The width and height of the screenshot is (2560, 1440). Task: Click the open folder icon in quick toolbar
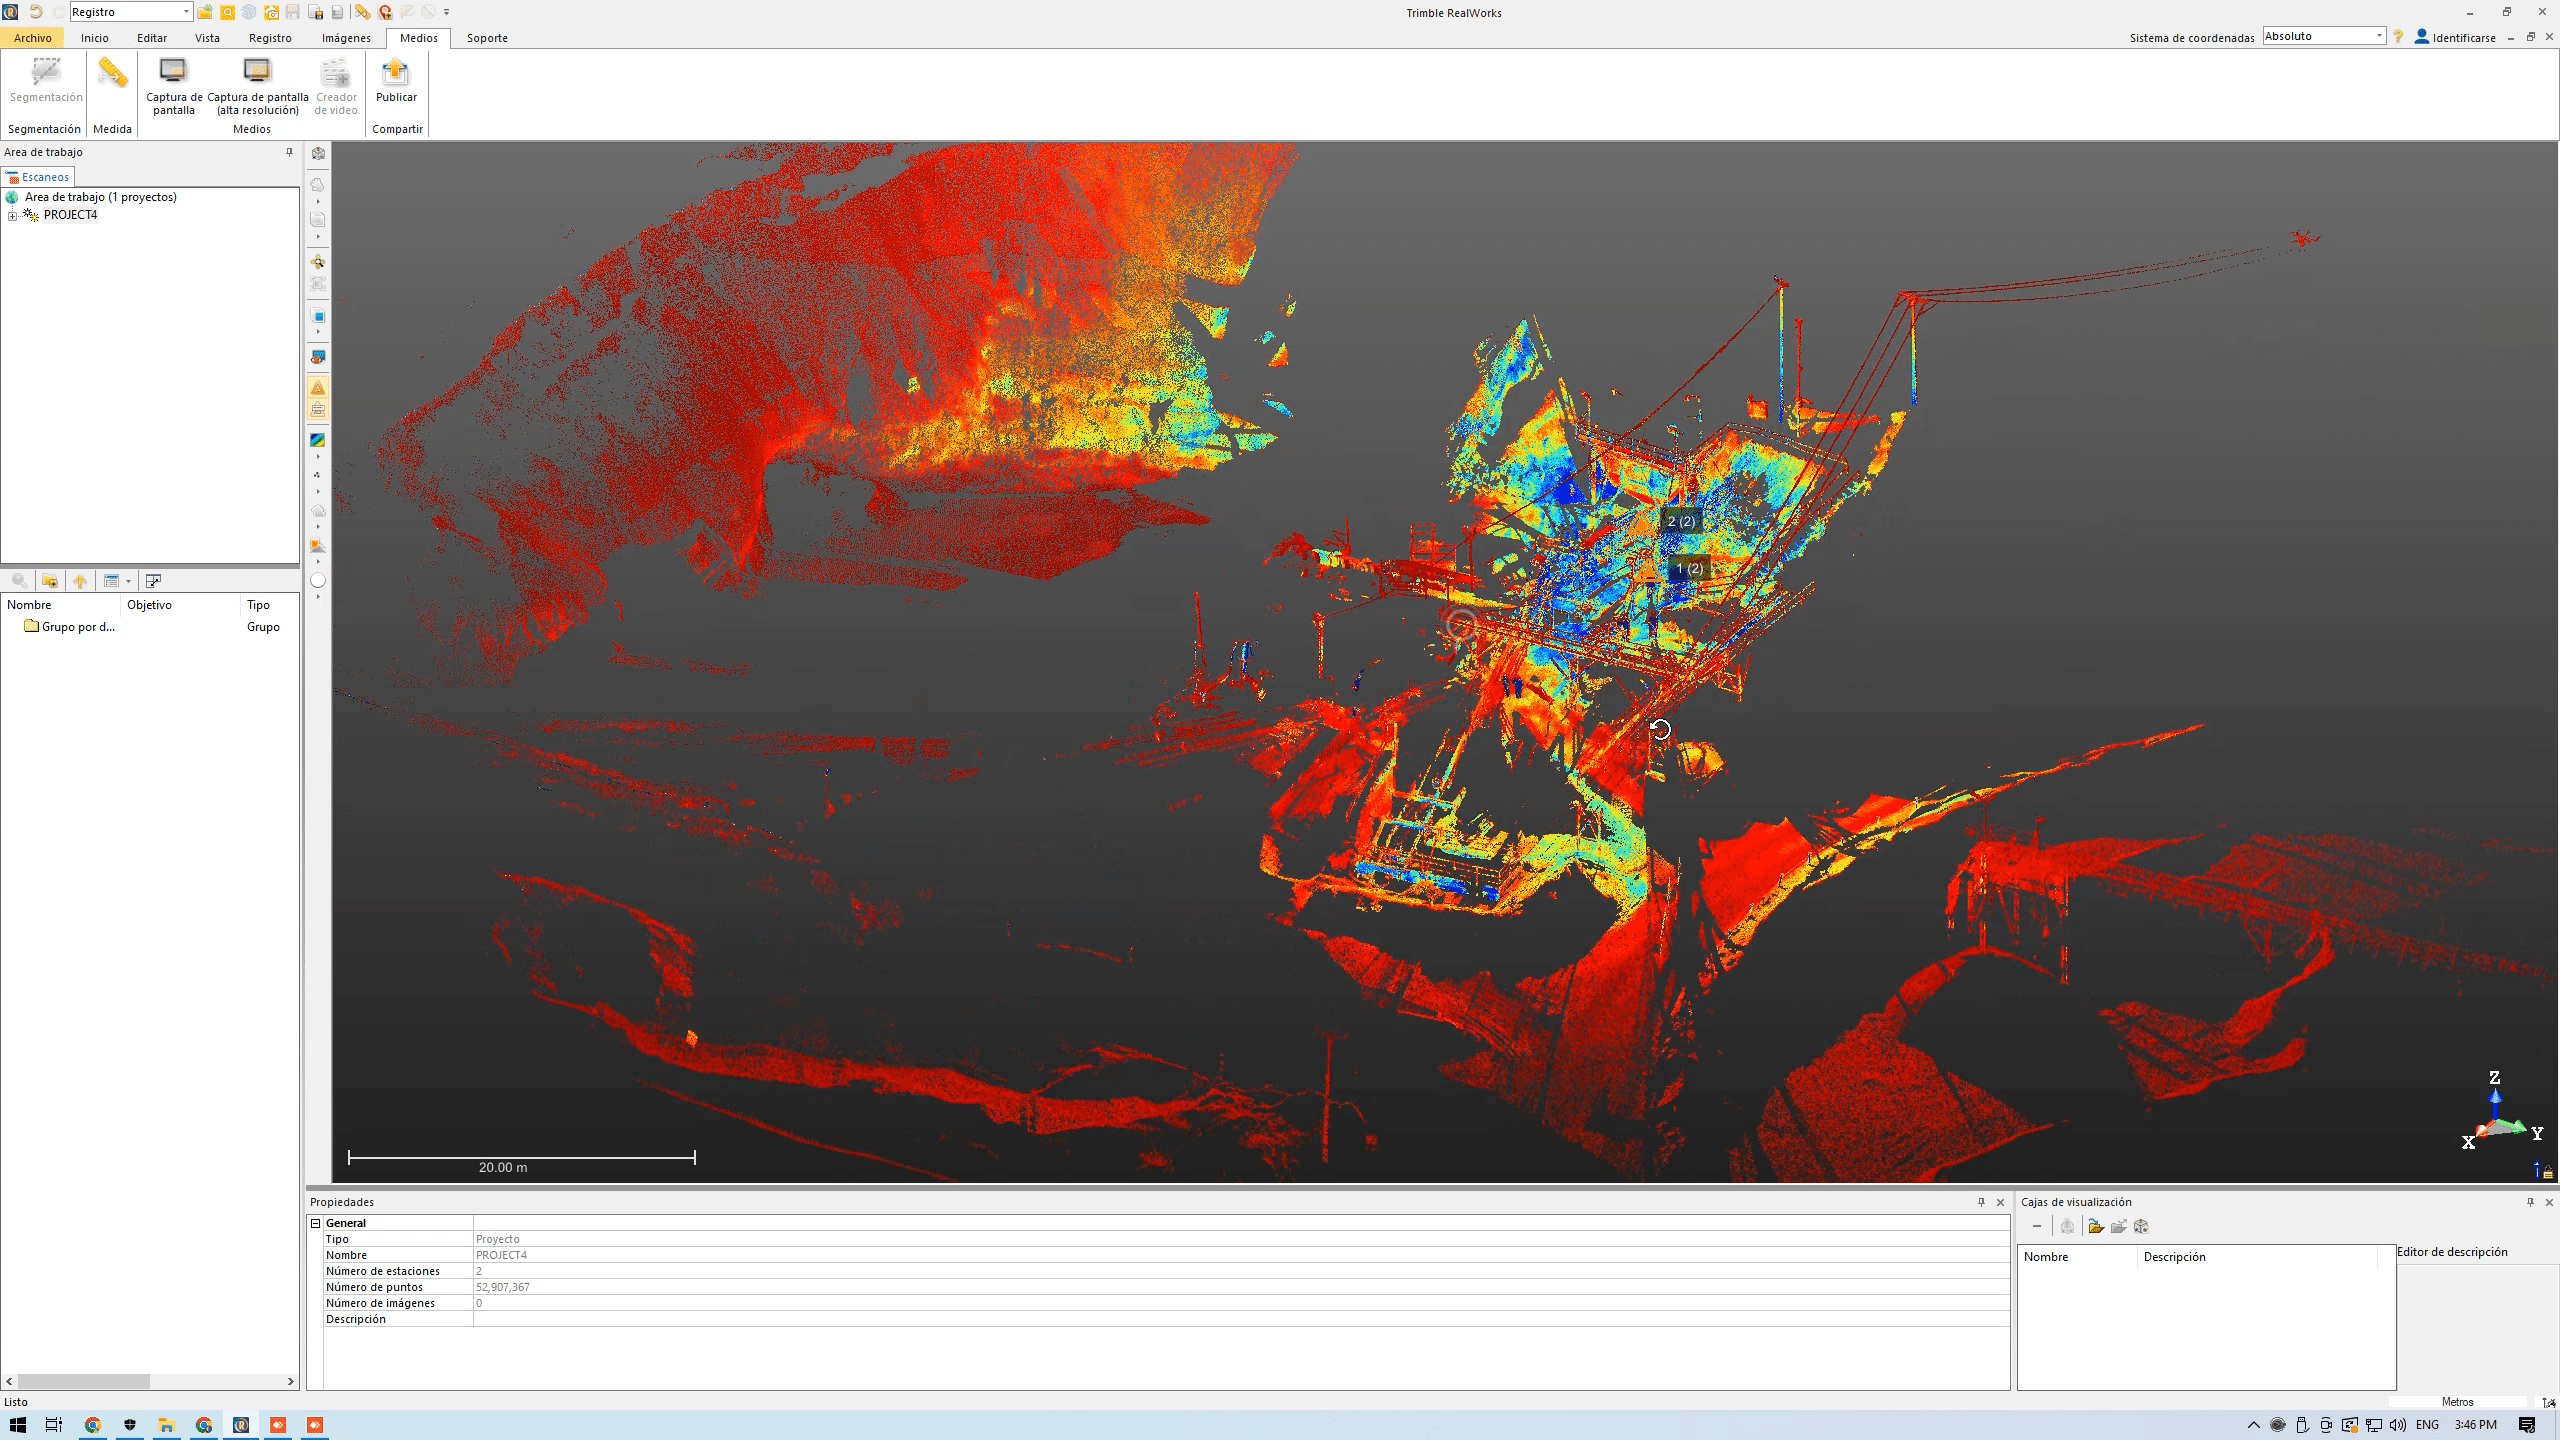pos(205,12)
